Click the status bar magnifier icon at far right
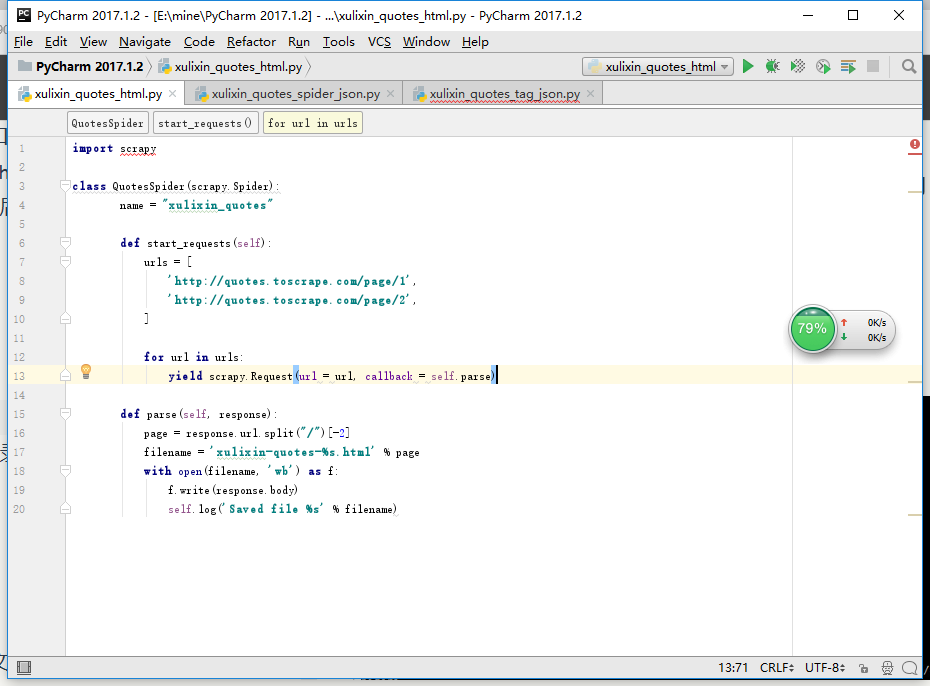The height and width of the screenshot is (686, 930). [x=909, y=668]
